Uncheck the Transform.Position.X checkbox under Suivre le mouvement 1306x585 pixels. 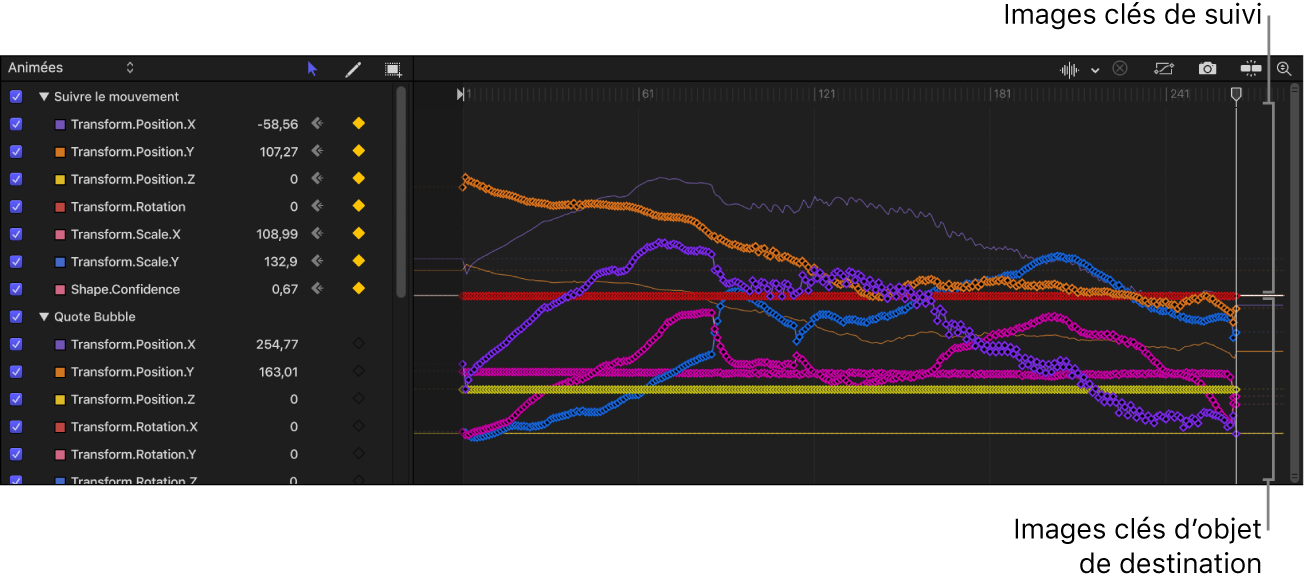pyautogui.click(x=15, y=125)
